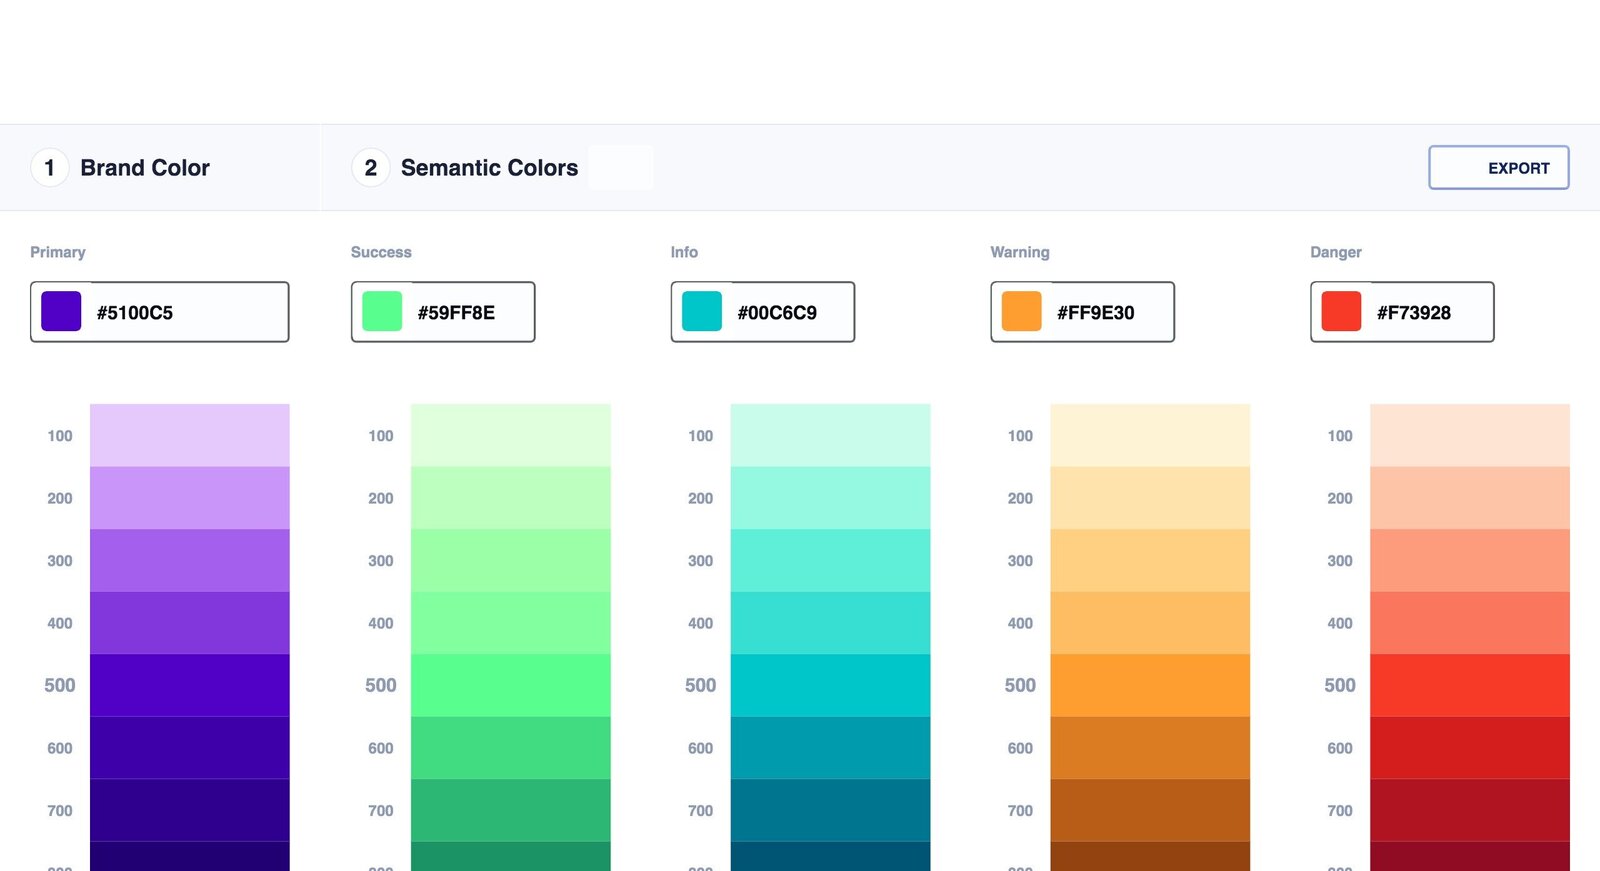Select the Info 700 shade
Viewport: 1600px width, 871px height.
pos(831,810)
